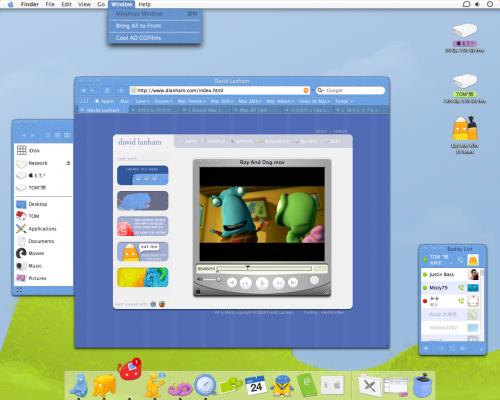Screen dimensions: 500x400
Task: Click skip to start button in QuickTime player
Action: coord(232,283)
